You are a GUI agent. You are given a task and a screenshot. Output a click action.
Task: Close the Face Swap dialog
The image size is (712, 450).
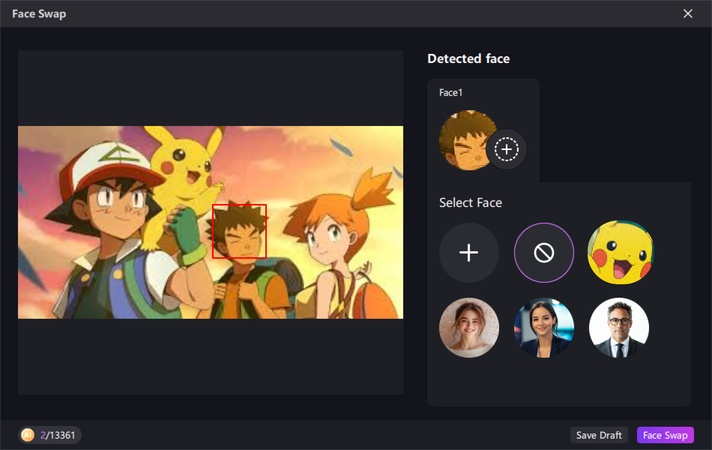click(688, 14)
